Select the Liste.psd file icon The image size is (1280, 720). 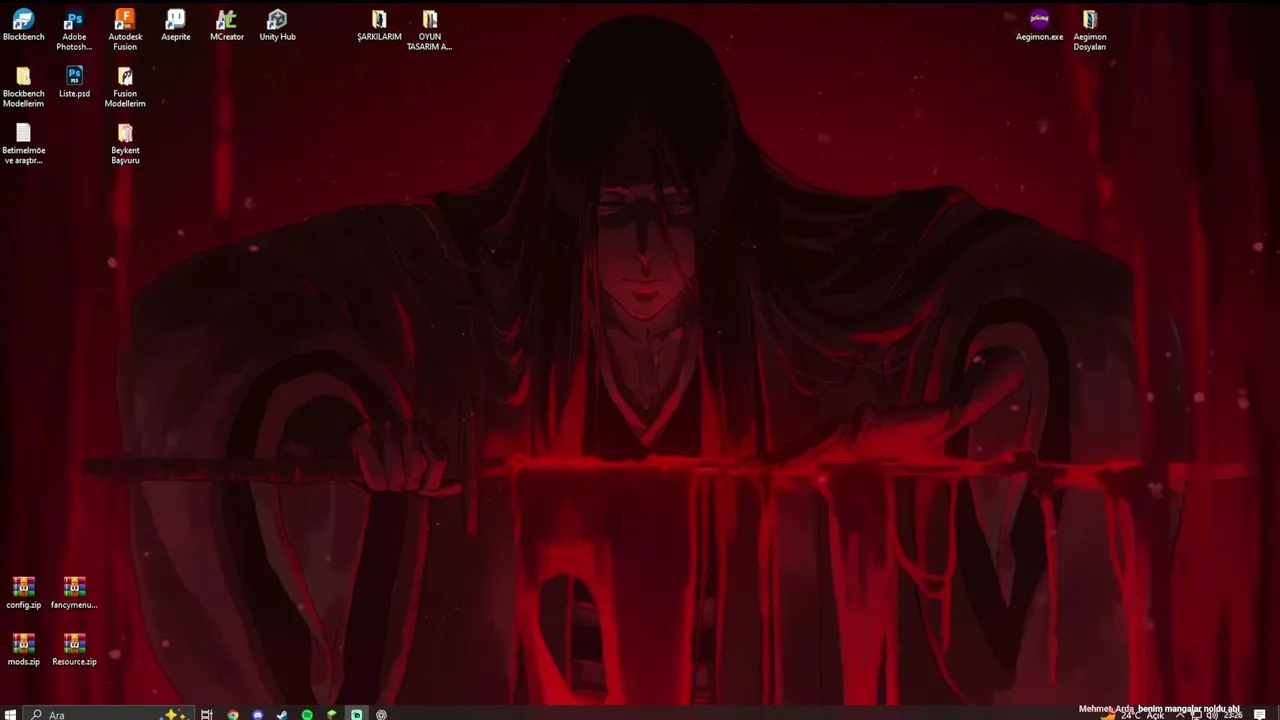pyautogui.click(x=74, y=83)
